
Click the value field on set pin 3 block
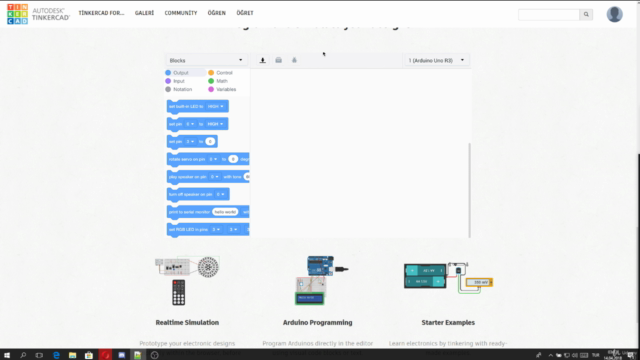210,142
